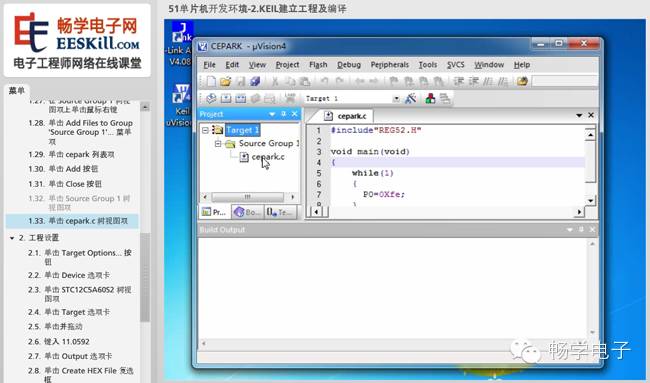Click the Redo toolbar icon

point(339,81)
